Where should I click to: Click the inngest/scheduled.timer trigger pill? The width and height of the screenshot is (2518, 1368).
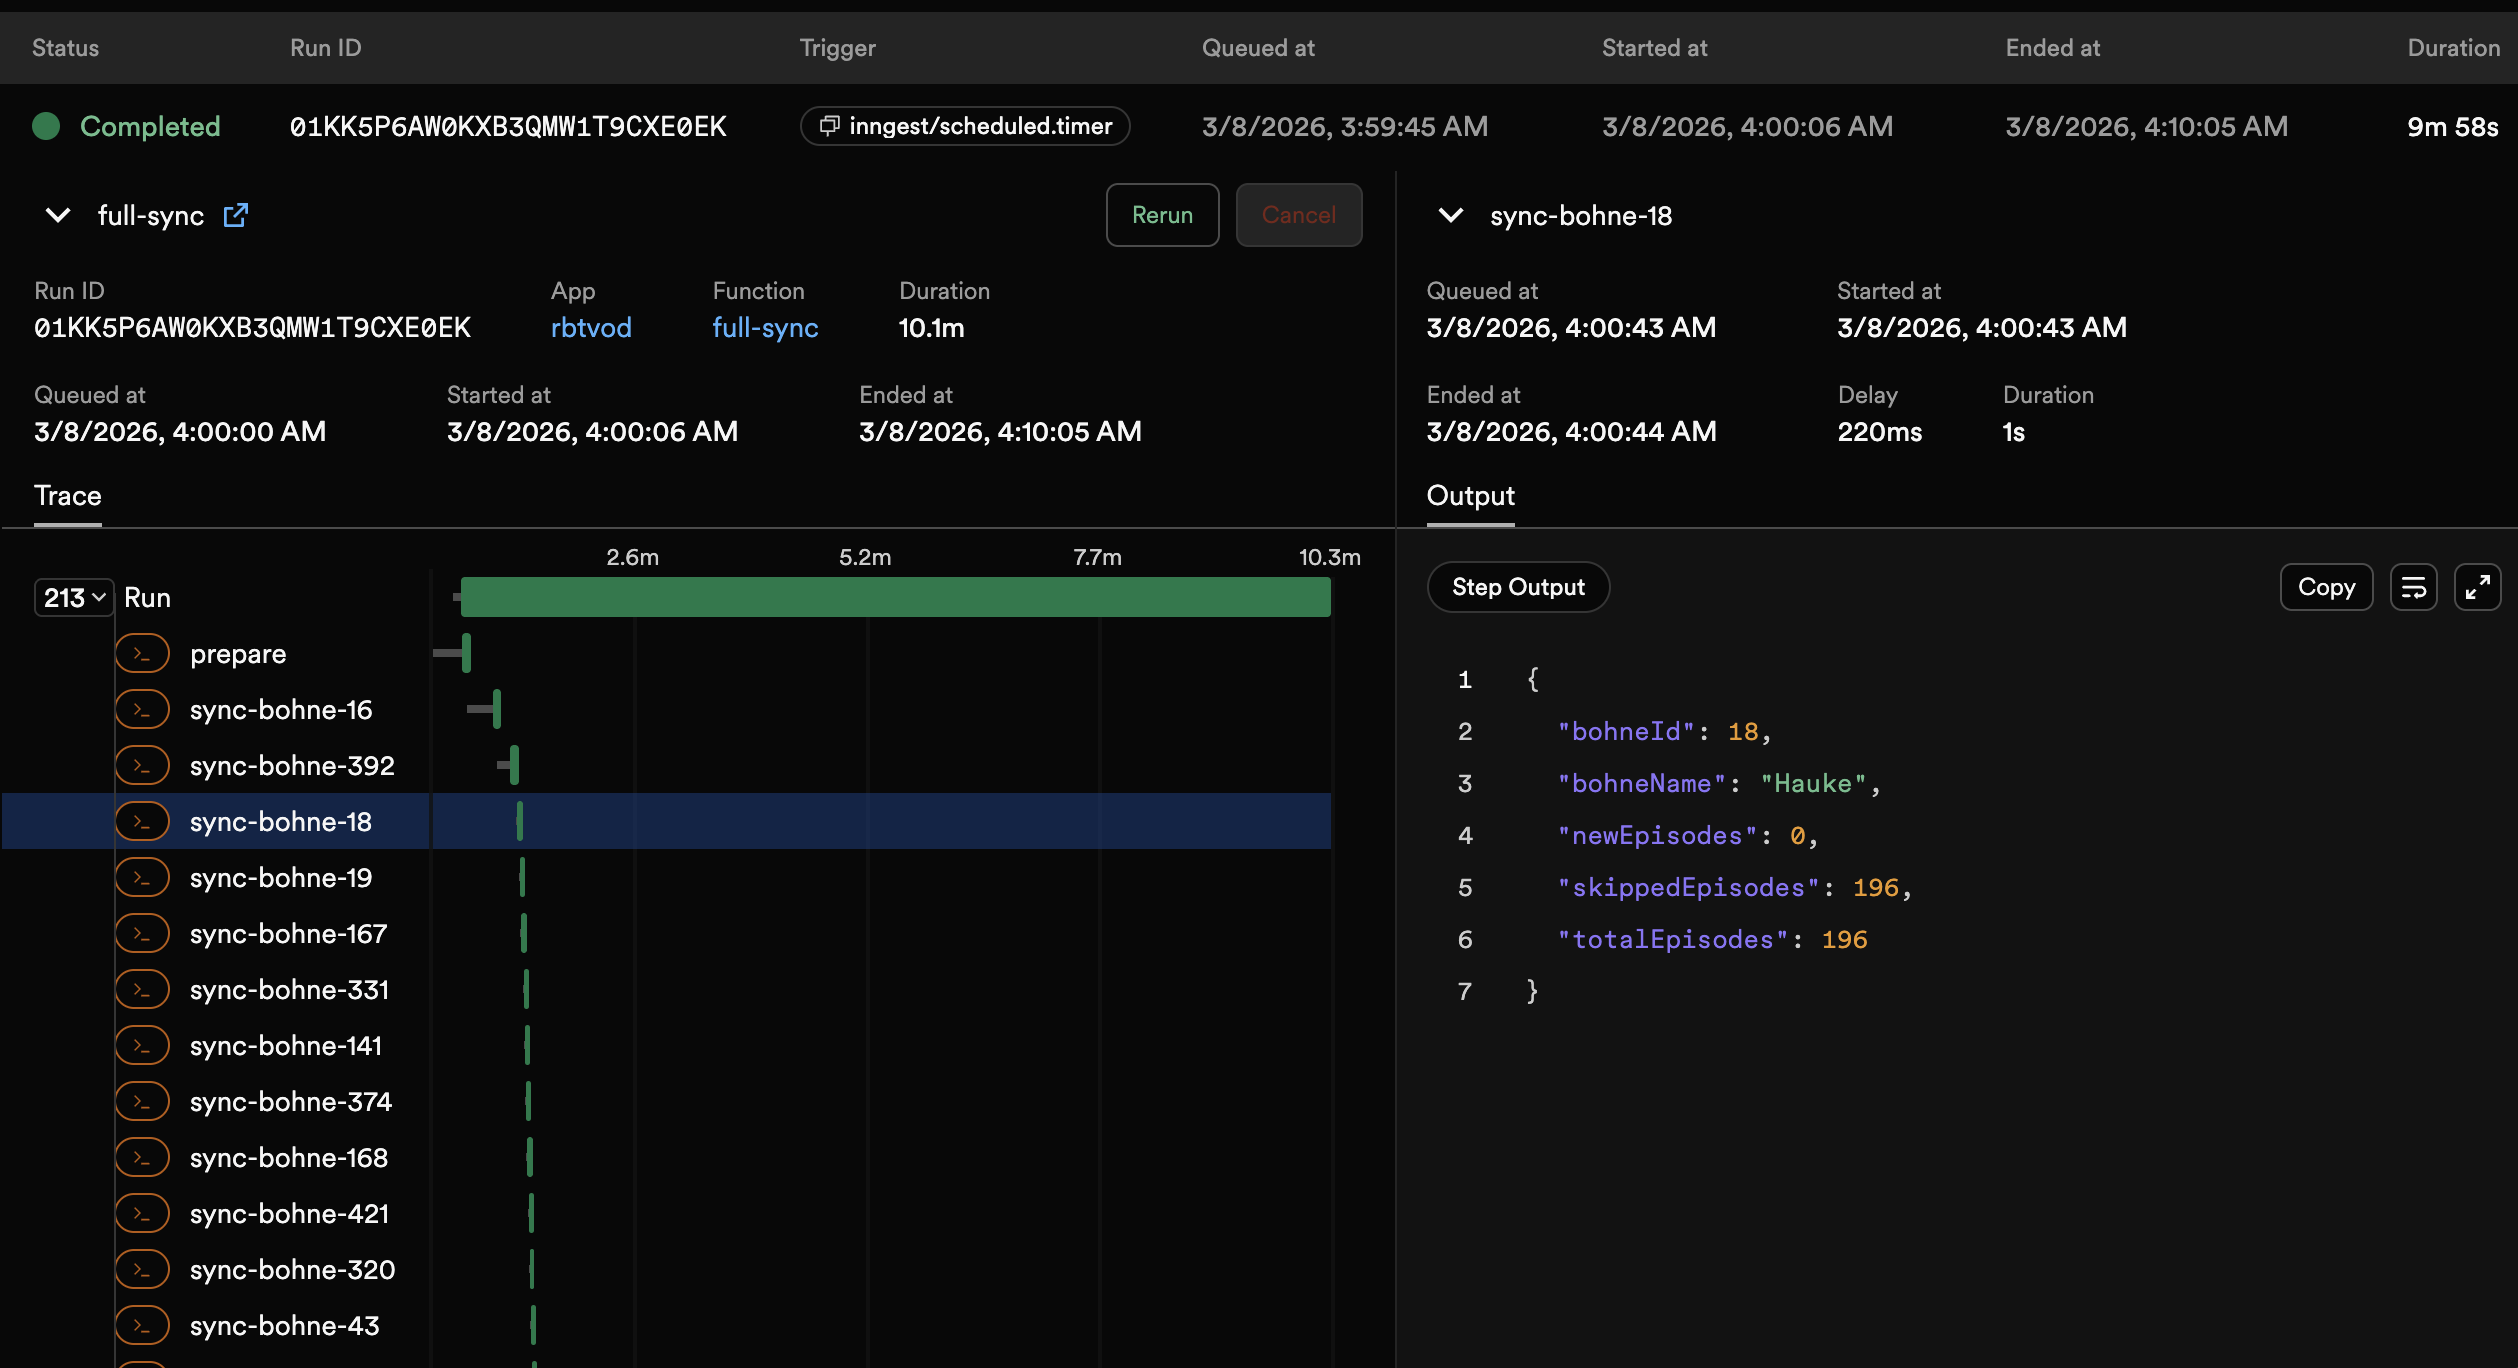(x=965, y=126)
